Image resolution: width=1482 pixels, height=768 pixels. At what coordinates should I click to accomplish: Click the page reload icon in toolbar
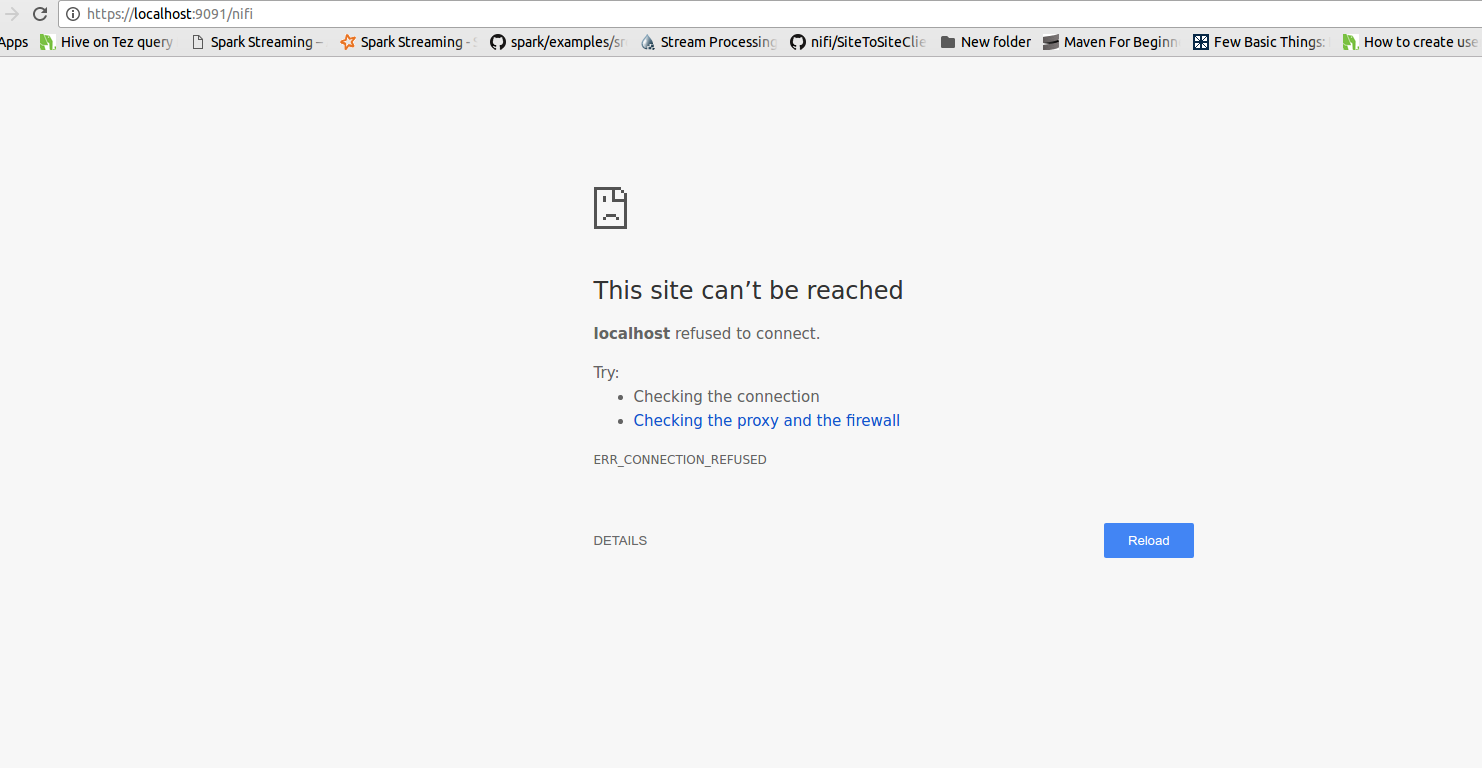[x=39, y=14]
